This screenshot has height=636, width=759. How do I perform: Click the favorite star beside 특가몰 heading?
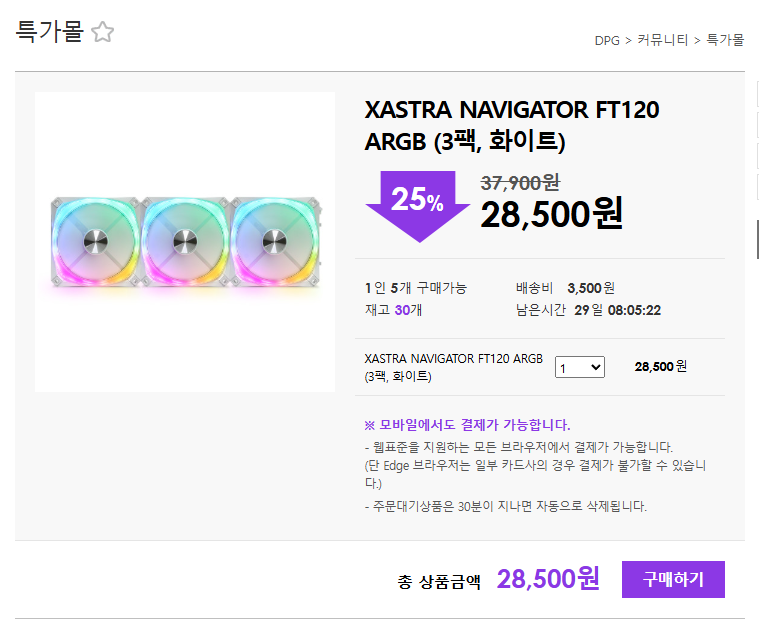[x=102, y=32]
